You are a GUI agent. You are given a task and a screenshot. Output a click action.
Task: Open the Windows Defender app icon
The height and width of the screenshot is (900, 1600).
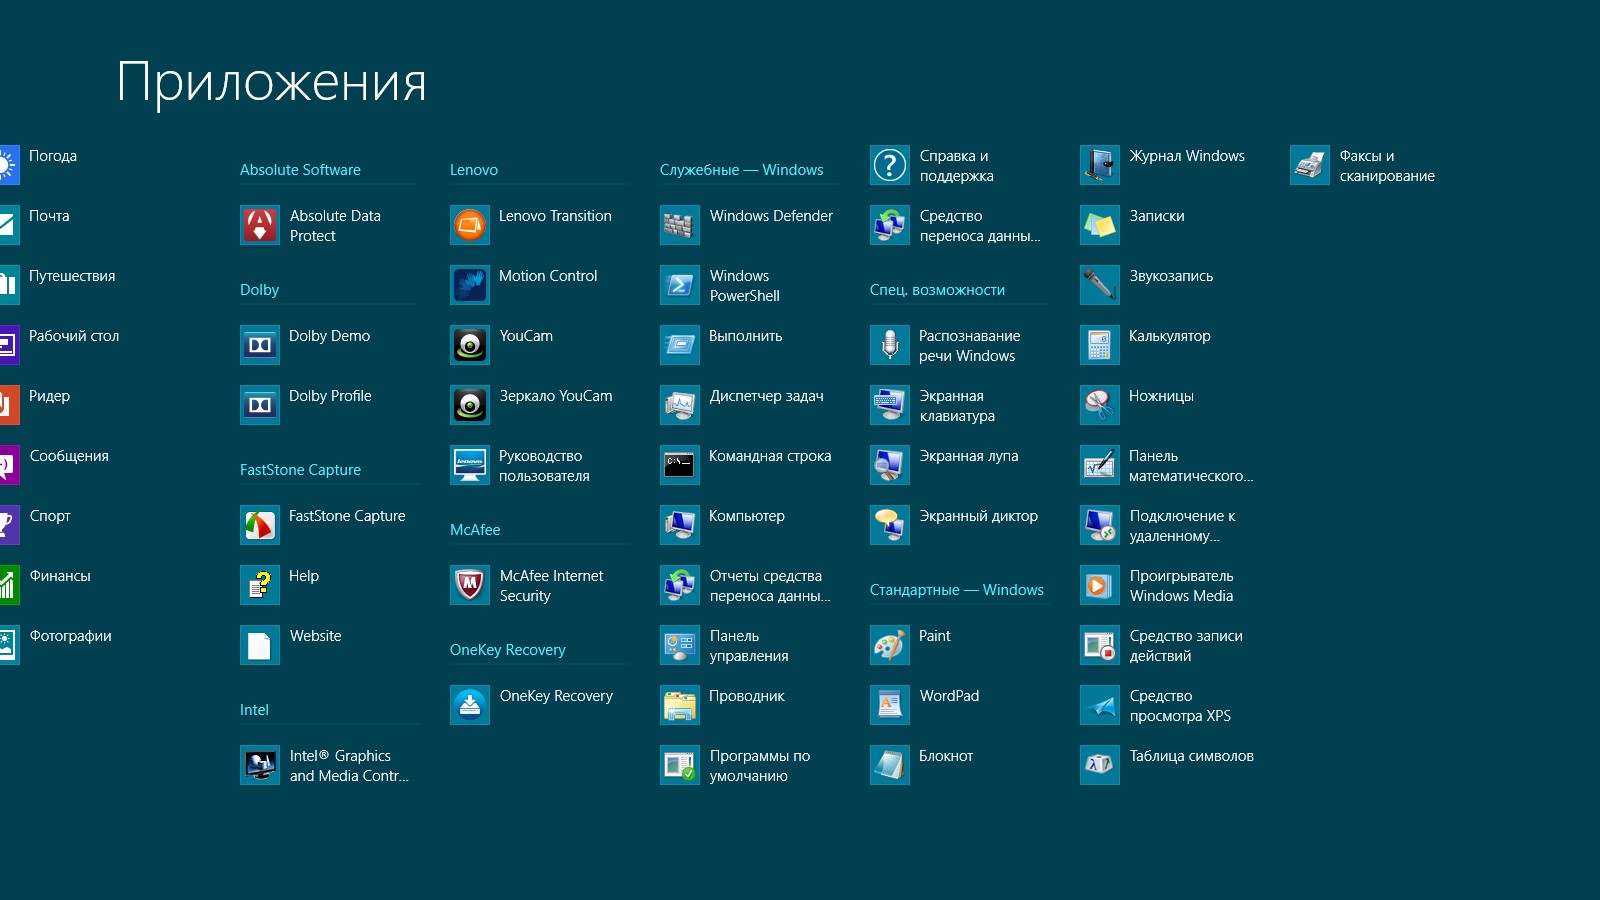pos(680,226)
